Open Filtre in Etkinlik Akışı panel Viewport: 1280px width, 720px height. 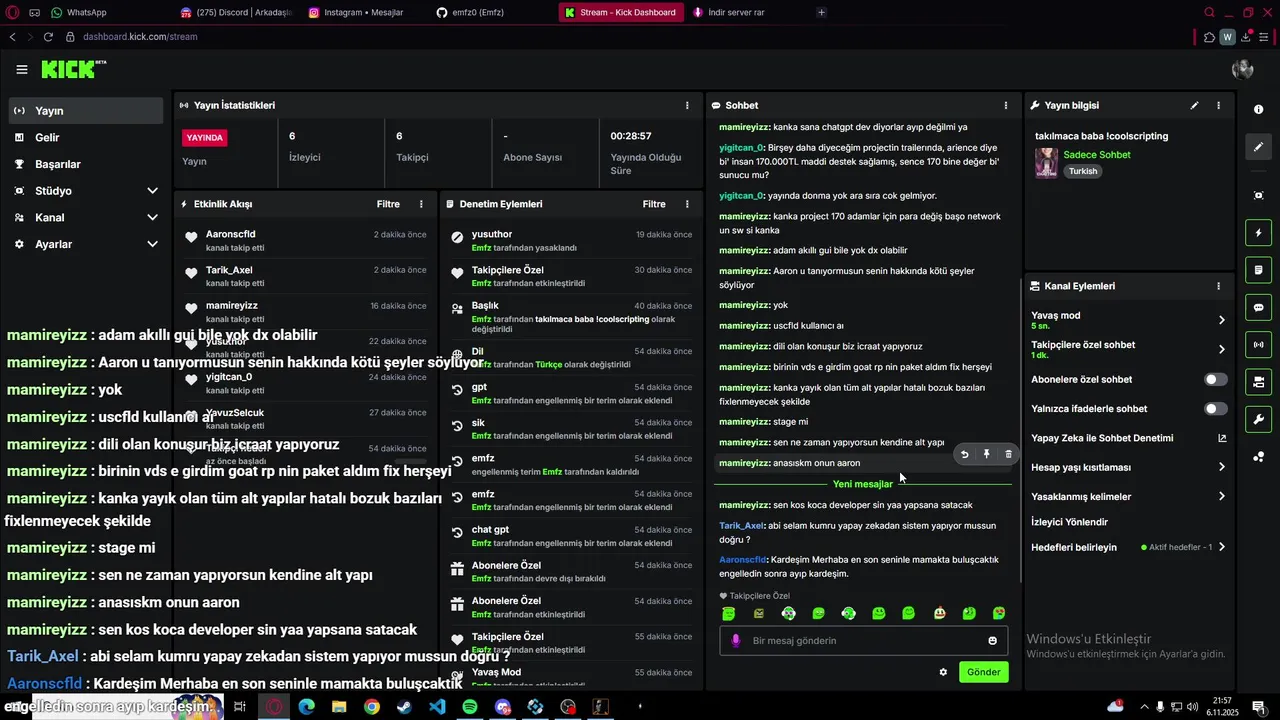pyautogui.click(x=388, y=204)
